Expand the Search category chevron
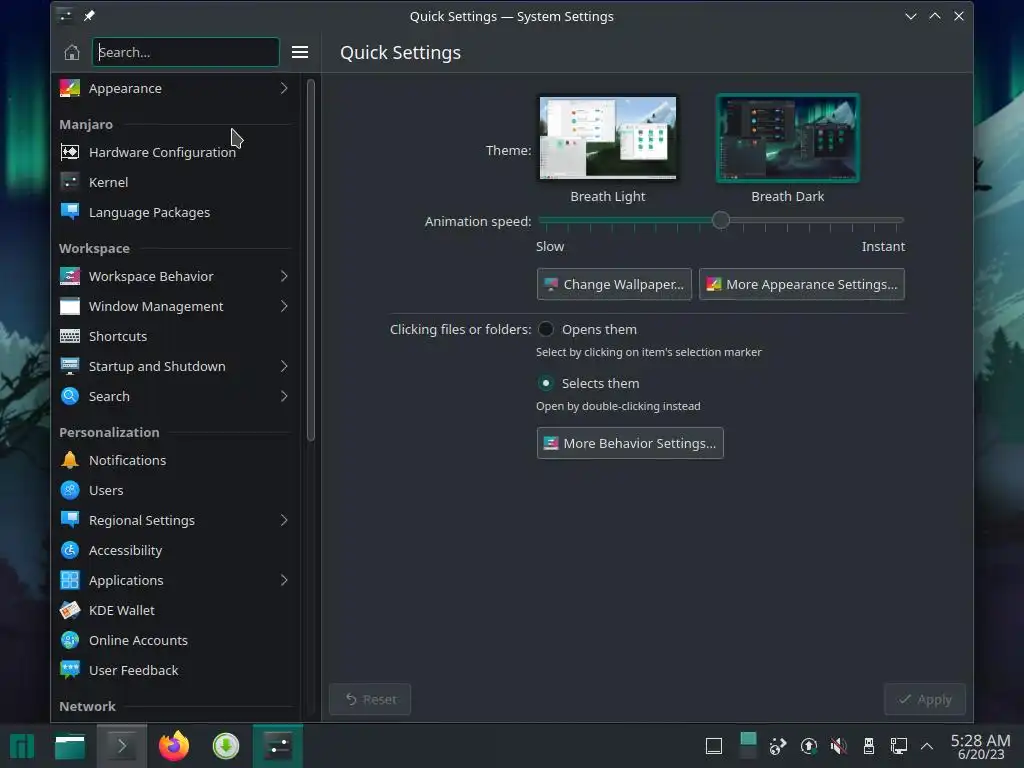The height and width of the screenshot is (768, 1024). click(x=284, y=396)
